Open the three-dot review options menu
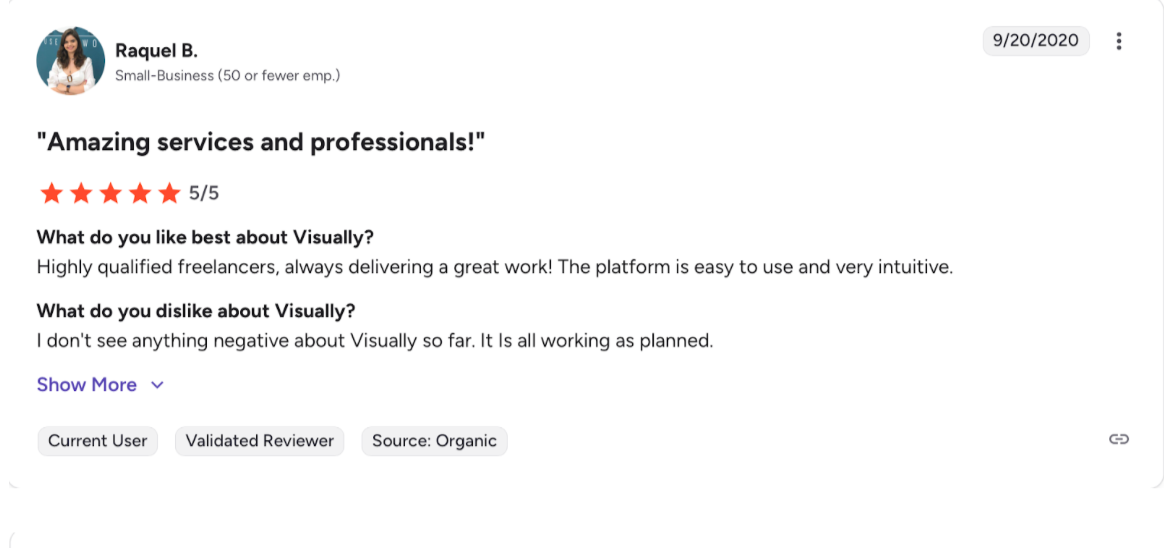 pyautogui.click(x=1119, y=41)
